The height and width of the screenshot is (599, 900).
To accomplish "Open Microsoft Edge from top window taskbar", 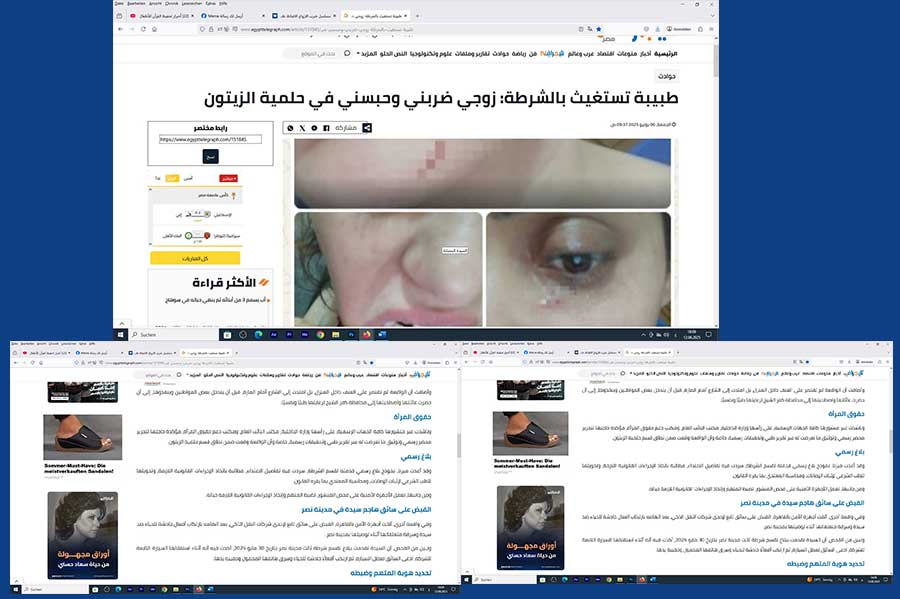I will 258,334.
